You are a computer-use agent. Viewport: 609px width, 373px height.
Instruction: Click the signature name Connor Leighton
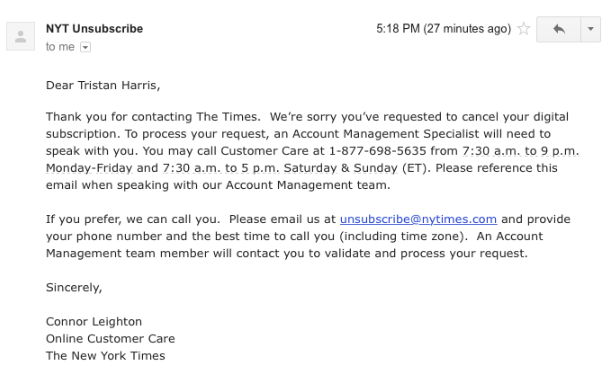(x=94, y=322)
